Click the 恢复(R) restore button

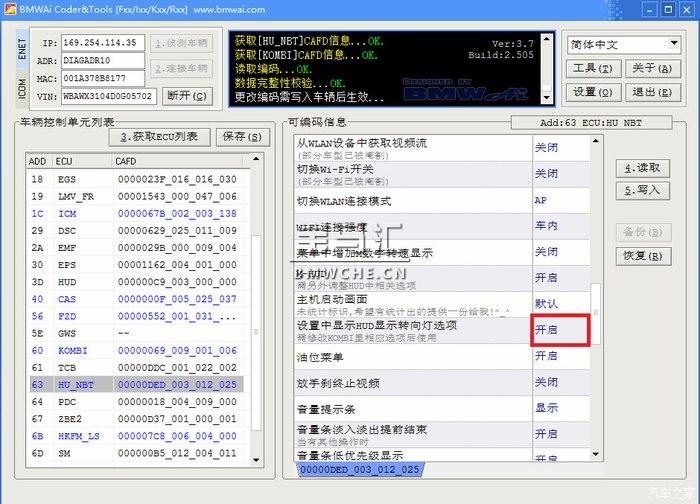[641, 256]
